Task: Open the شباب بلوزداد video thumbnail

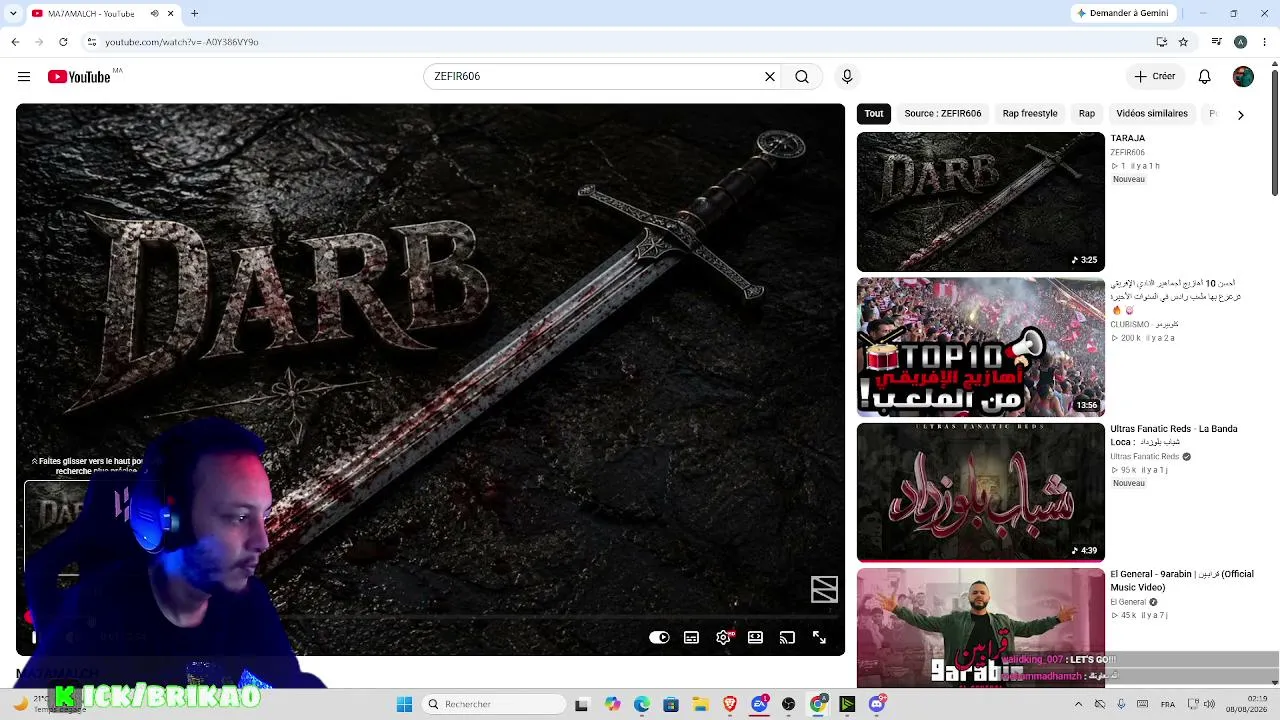Action: [981, 493]
